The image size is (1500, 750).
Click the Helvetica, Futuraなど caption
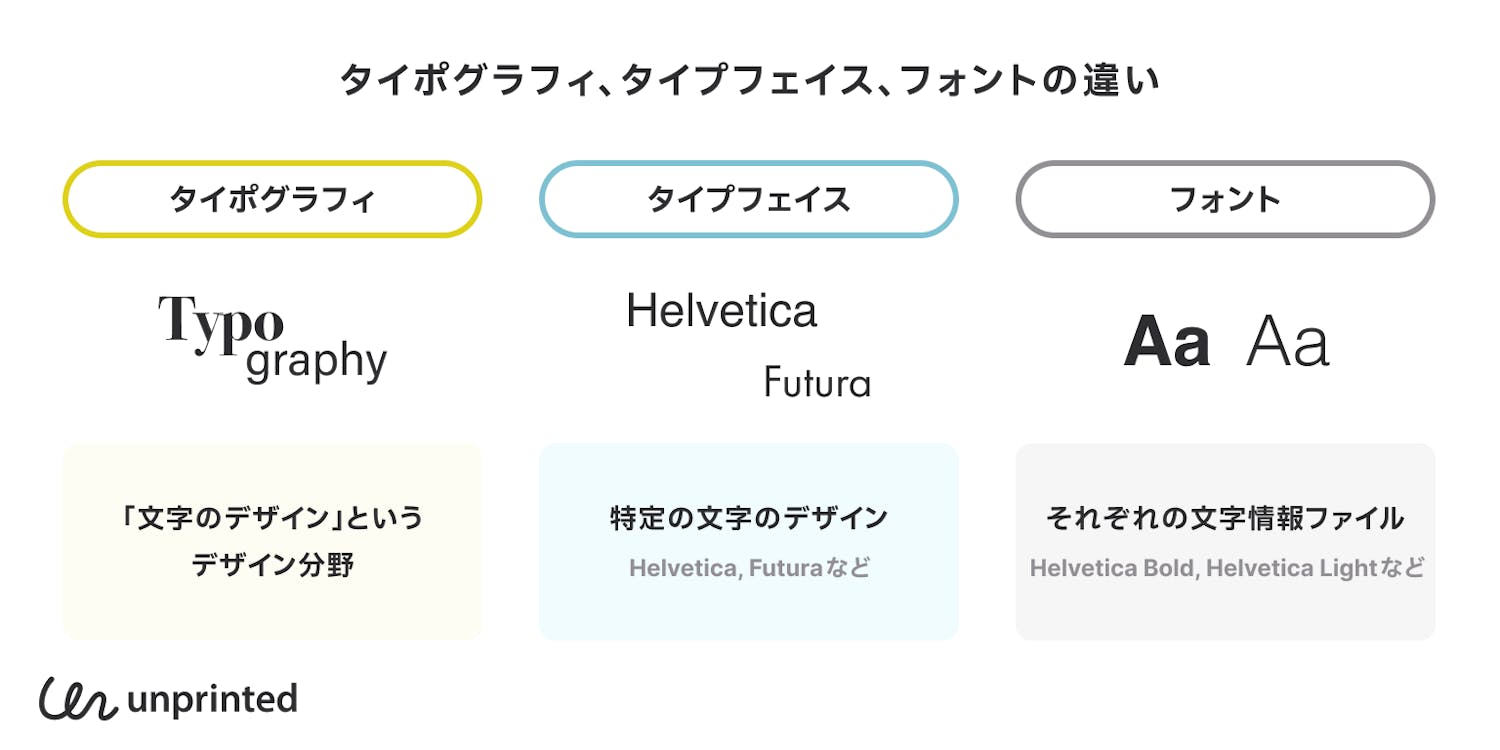point(748,569)
